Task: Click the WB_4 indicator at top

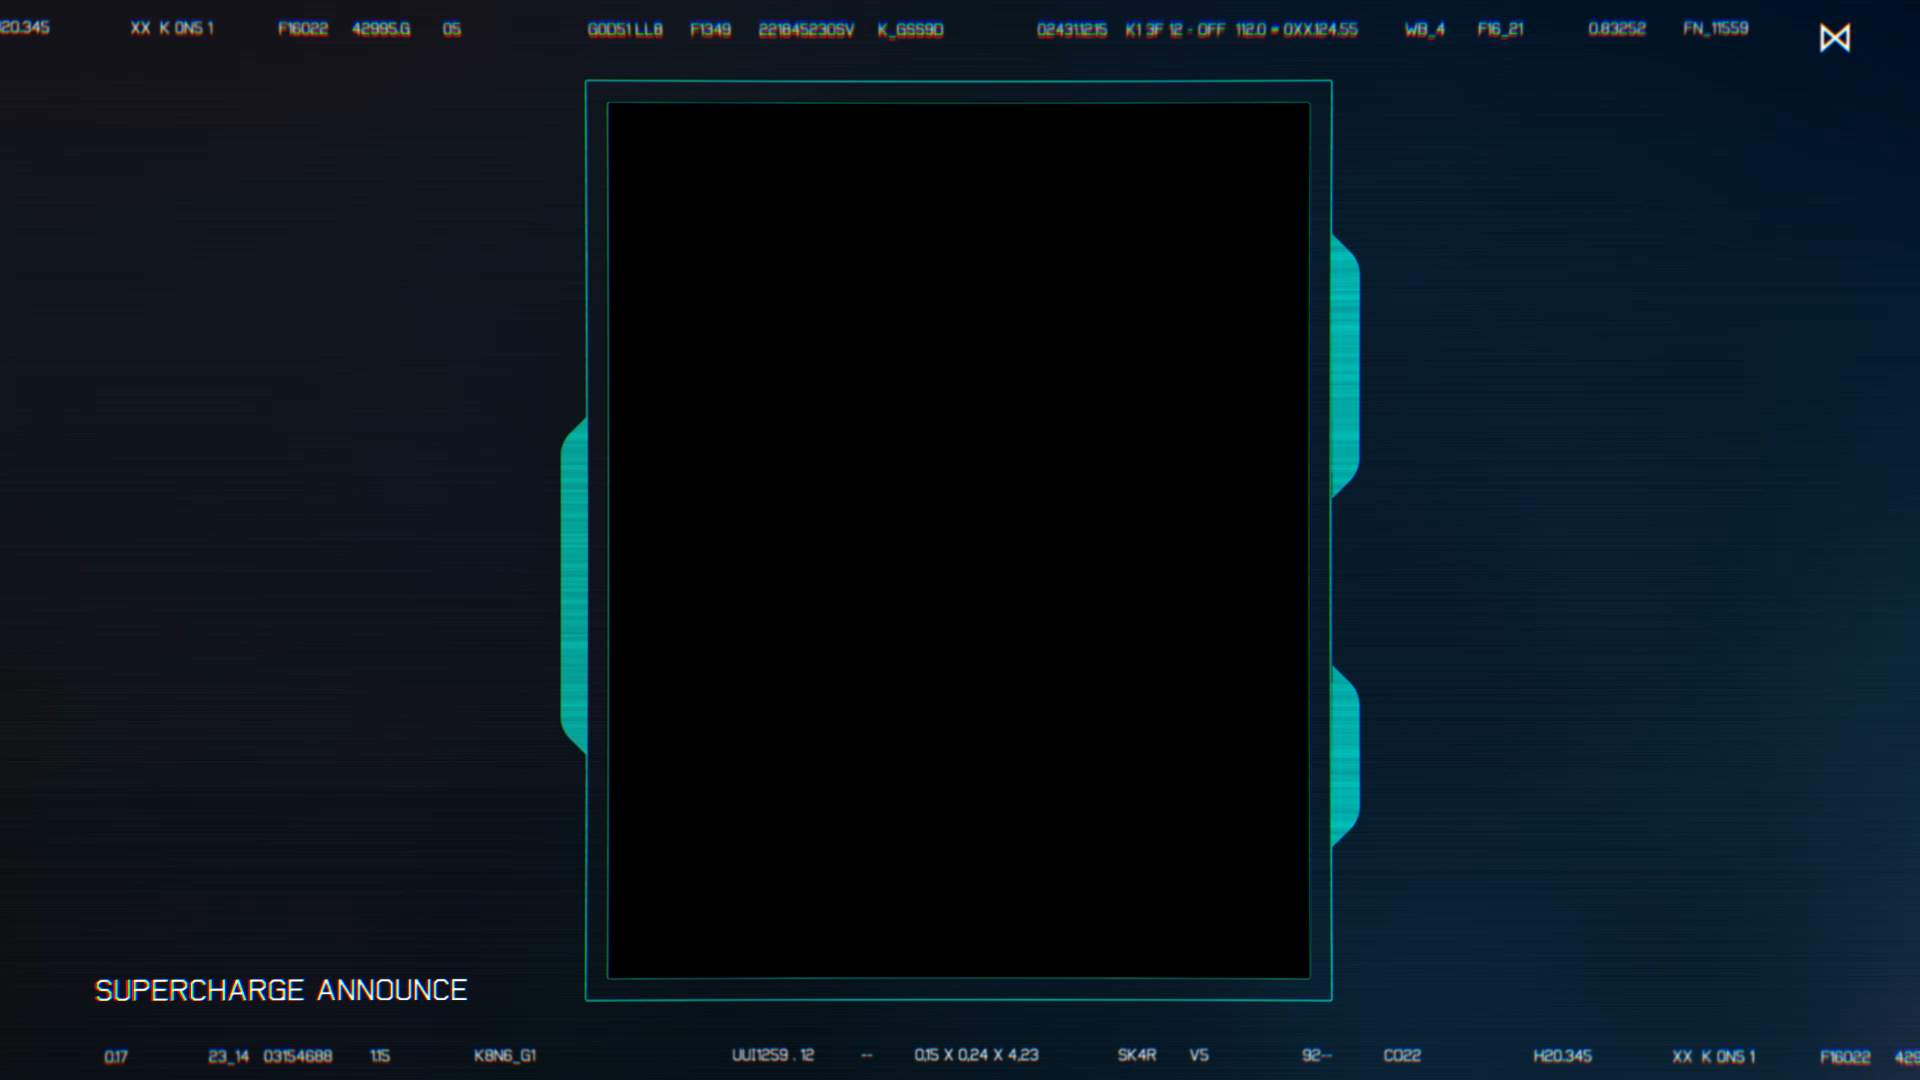Action: tap(1424, 29)
